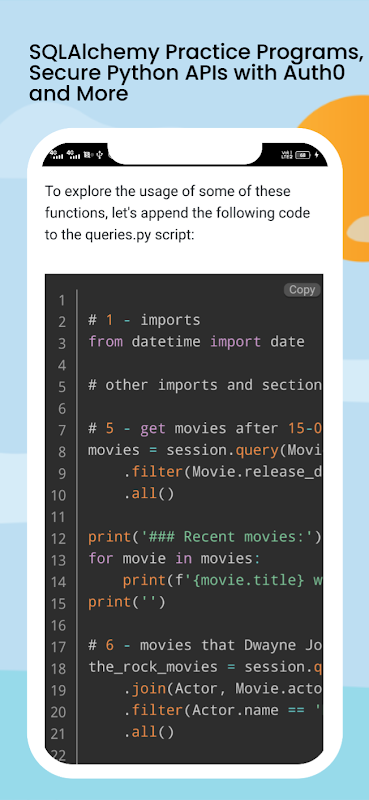The height and width of the screenshot is (800, 369).
Task: Click the '# 1 - imports' comment line
Action: click(x=144, y=320)
